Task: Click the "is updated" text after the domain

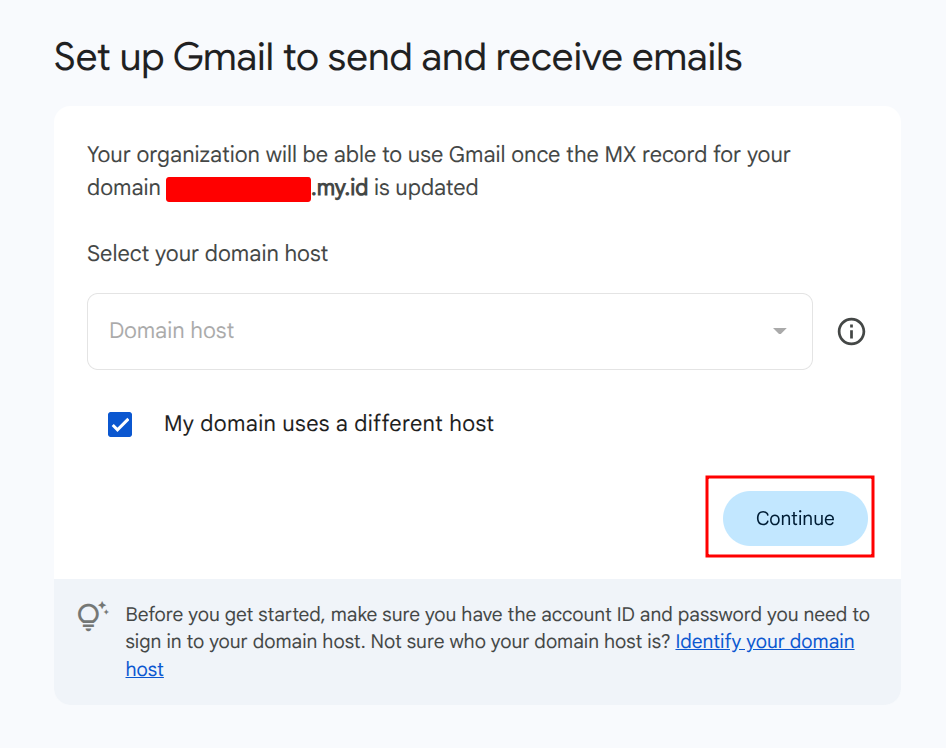Action: [427, 188]
